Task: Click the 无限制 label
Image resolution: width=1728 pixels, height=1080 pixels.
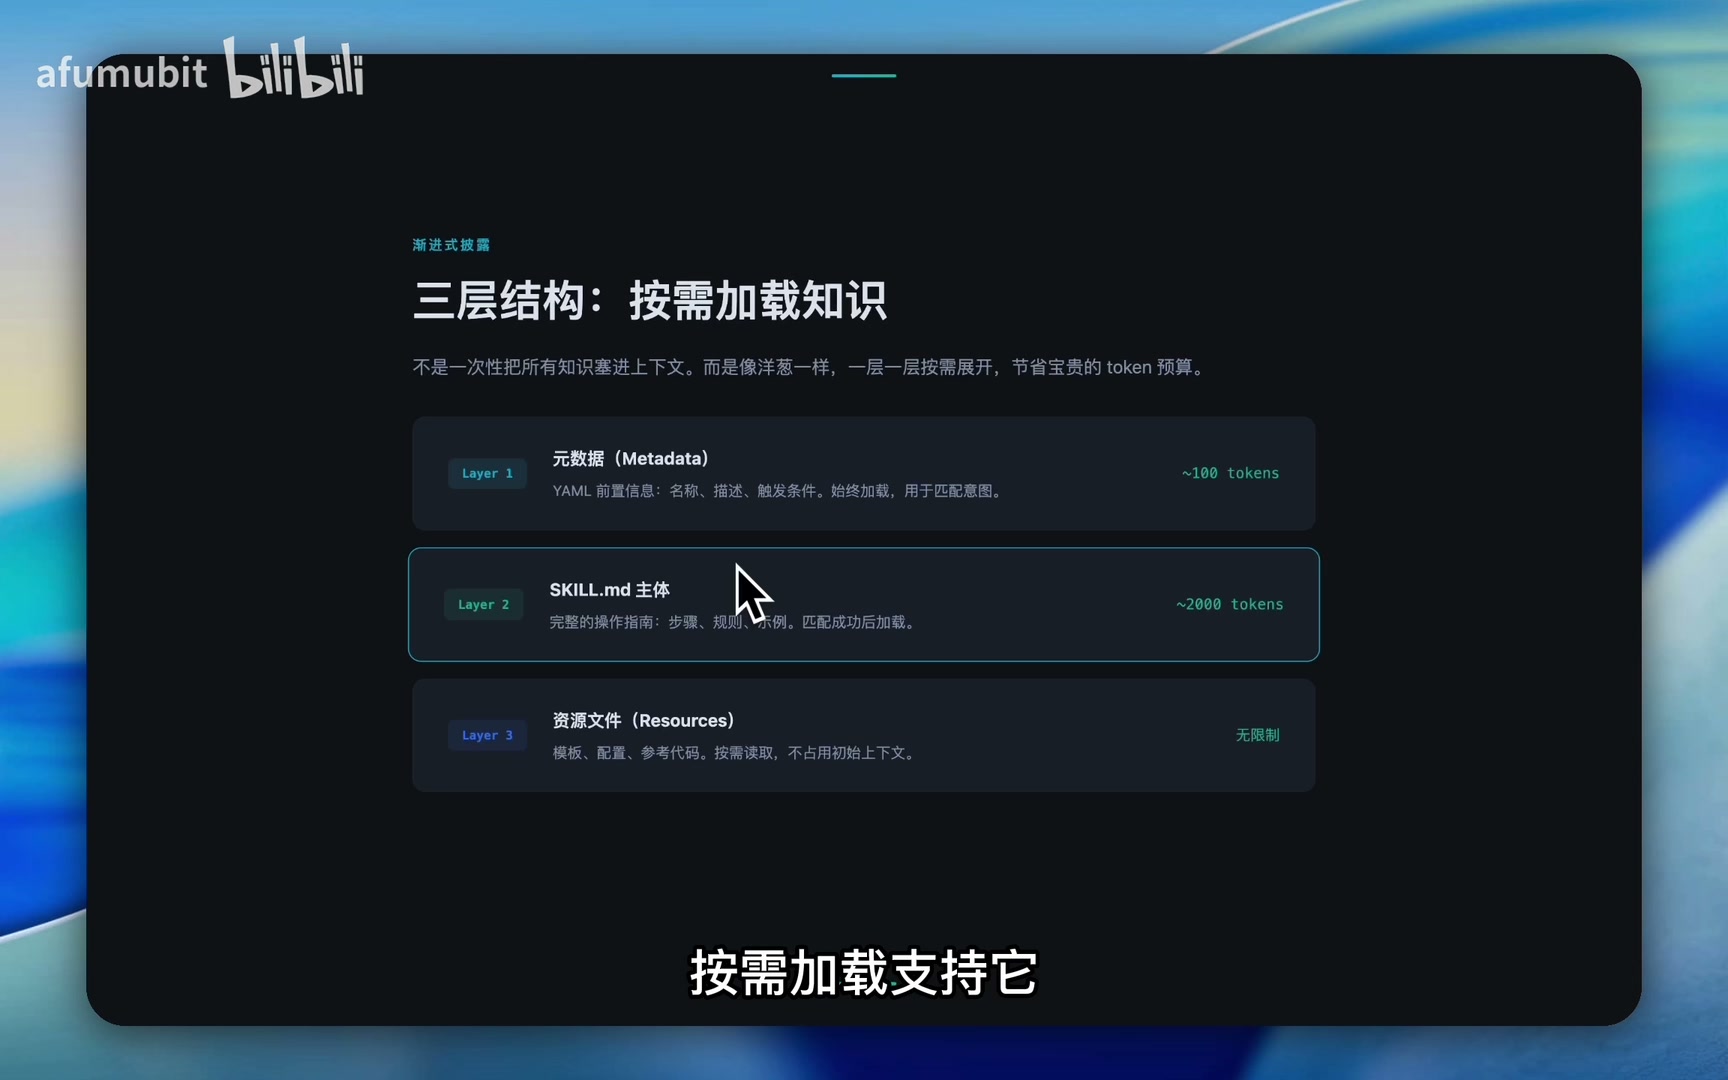Action: pyautogui.click(x=1257, y=735)
